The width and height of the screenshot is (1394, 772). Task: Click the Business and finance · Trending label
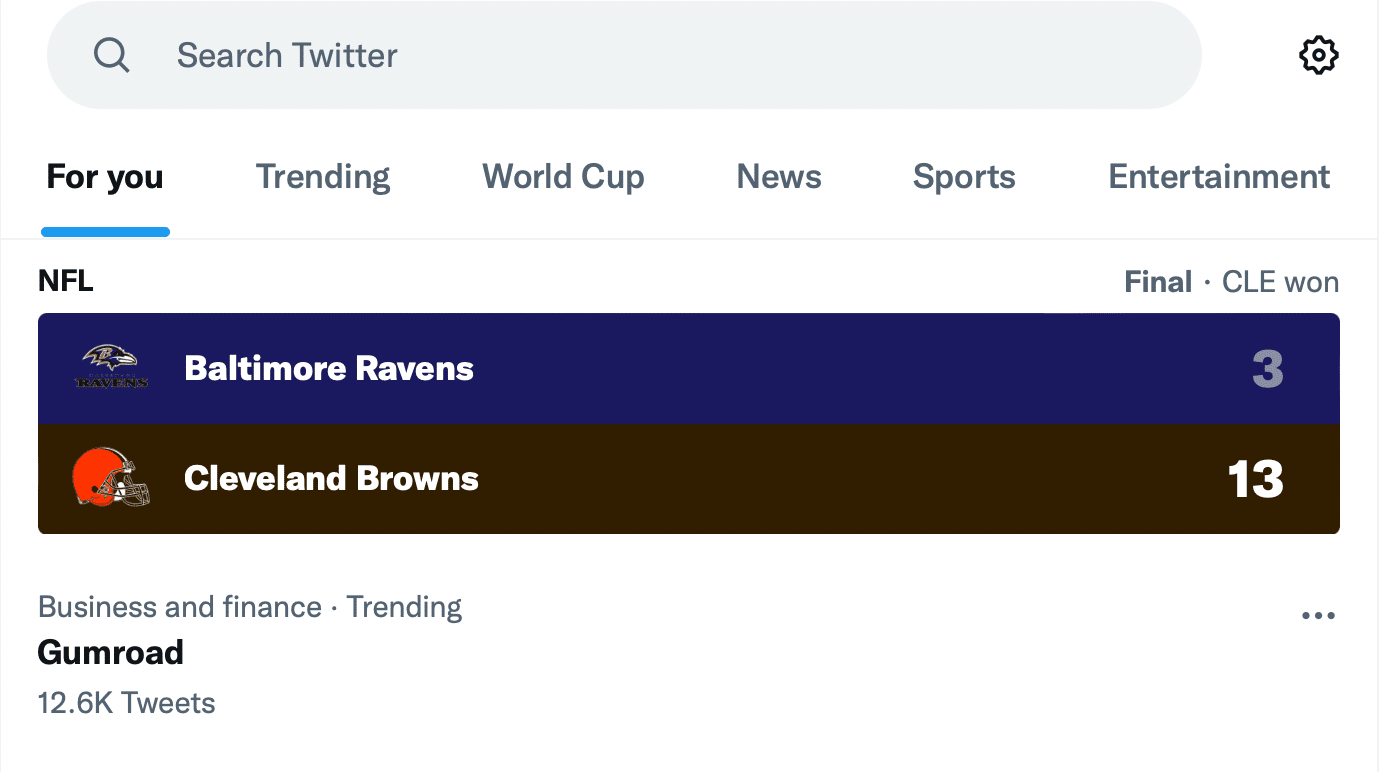pyautogui.click(x=250, y=607)
